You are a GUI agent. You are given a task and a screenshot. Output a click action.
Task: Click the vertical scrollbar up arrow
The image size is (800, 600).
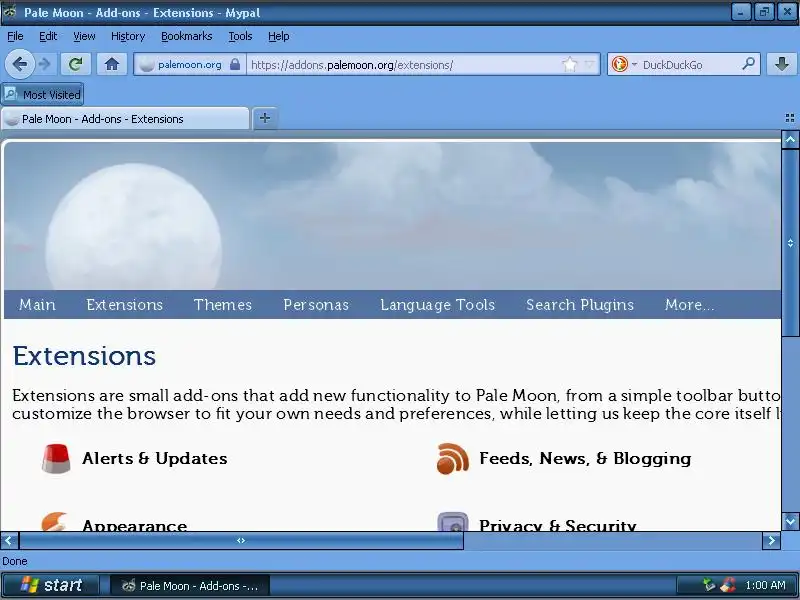click(790, 139)
